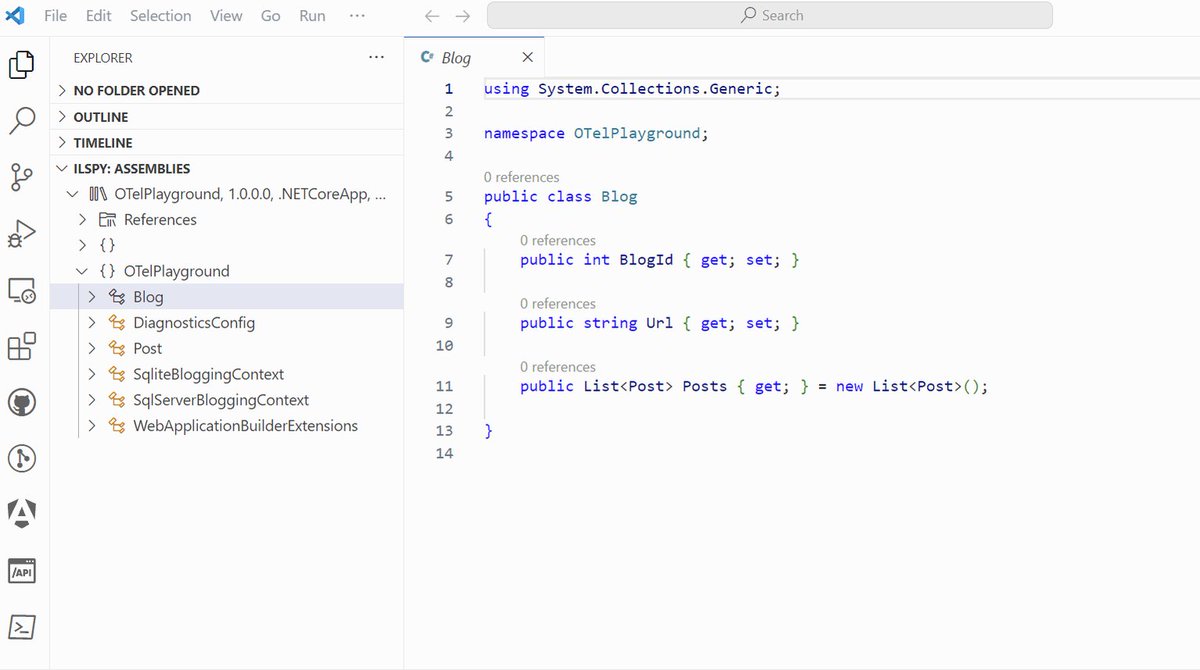Image resolution: width=1200 pixels, height=670 pixels.
Task: Open the API activity bar icon
Action: pyautogui.click(x=22, y=571)
